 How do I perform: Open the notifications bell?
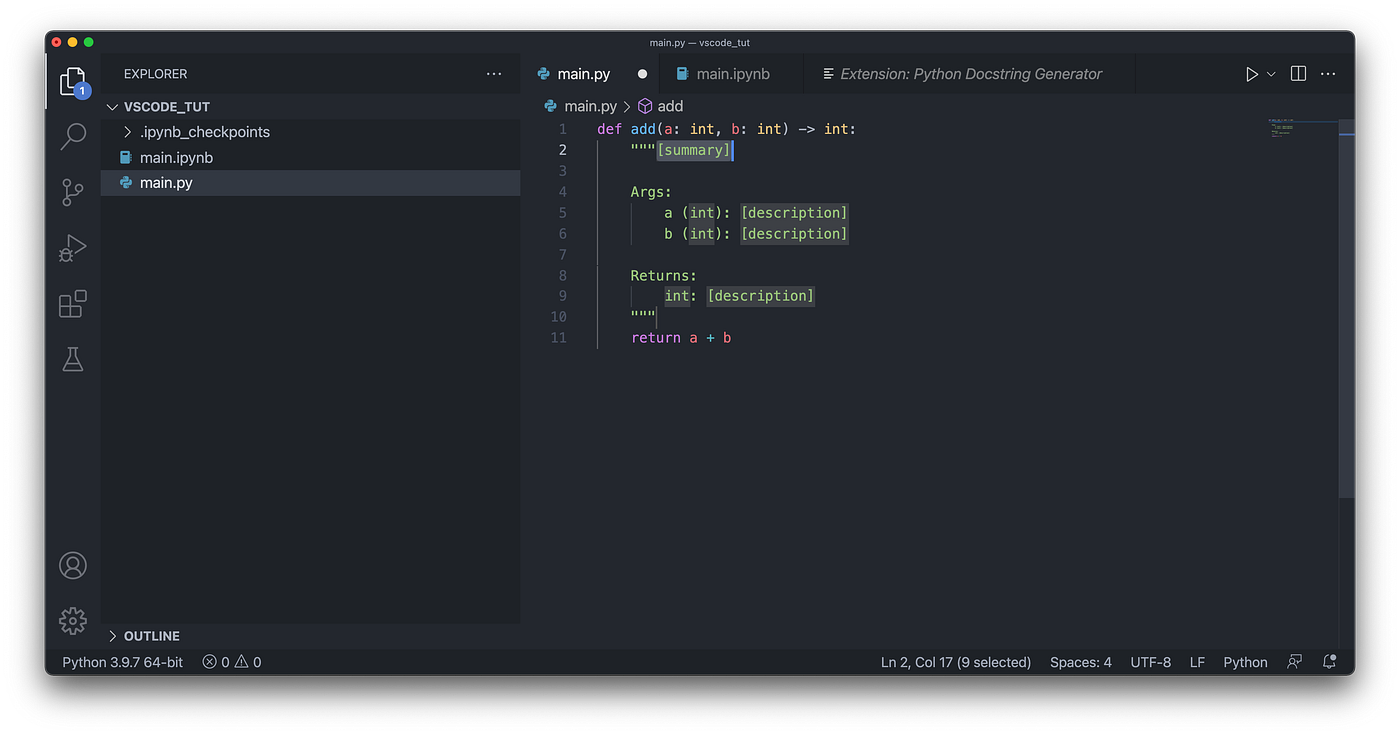(1329, 661)
